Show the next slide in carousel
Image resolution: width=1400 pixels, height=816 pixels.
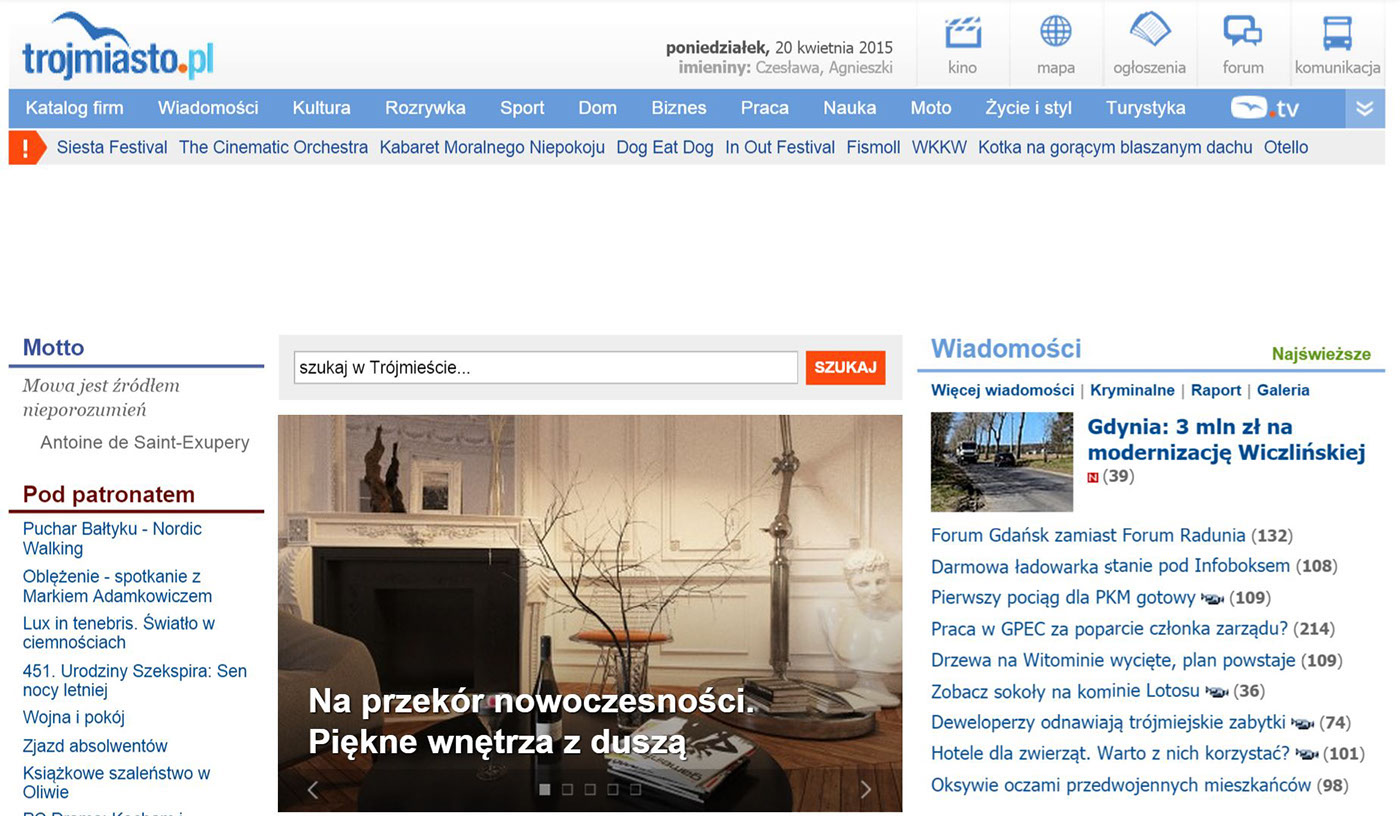[866, 790]
